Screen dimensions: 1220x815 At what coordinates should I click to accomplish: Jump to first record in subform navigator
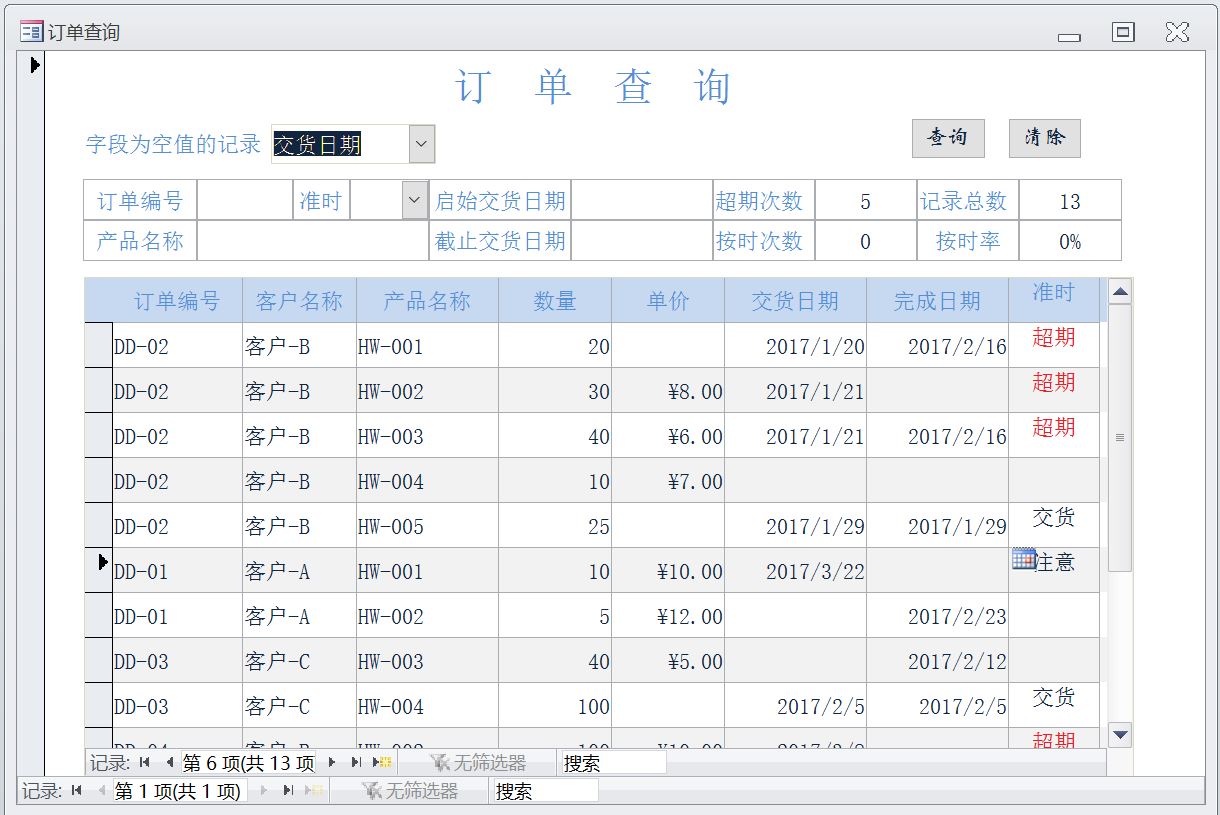click(x=145, y=763)
